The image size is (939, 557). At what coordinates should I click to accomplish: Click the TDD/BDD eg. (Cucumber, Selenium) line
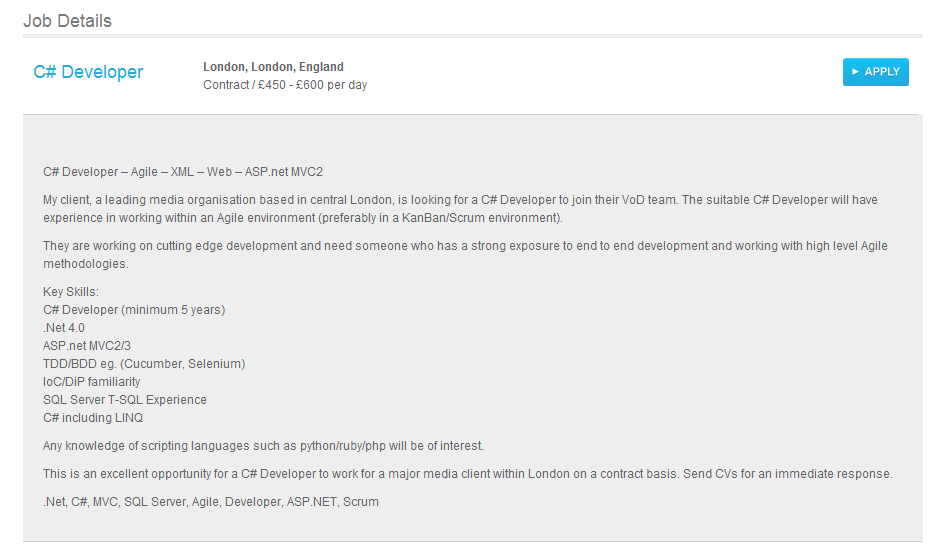click(144, 364)
